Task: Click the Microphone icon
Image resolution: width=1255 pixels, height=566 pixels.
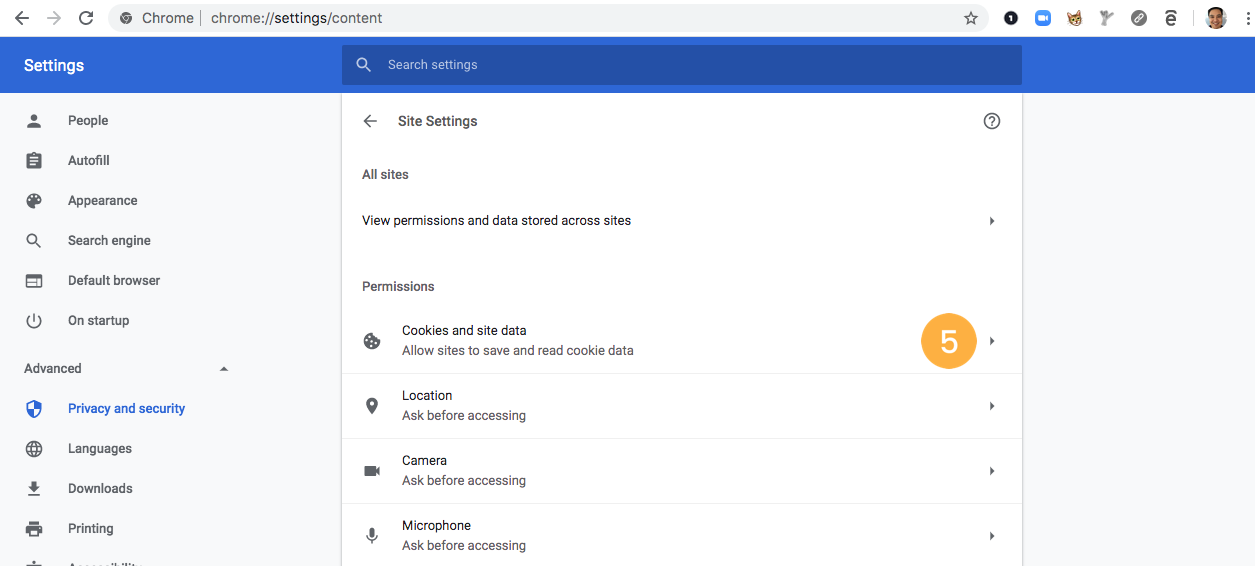Action: pyautogui.click(x=372, y=536)
